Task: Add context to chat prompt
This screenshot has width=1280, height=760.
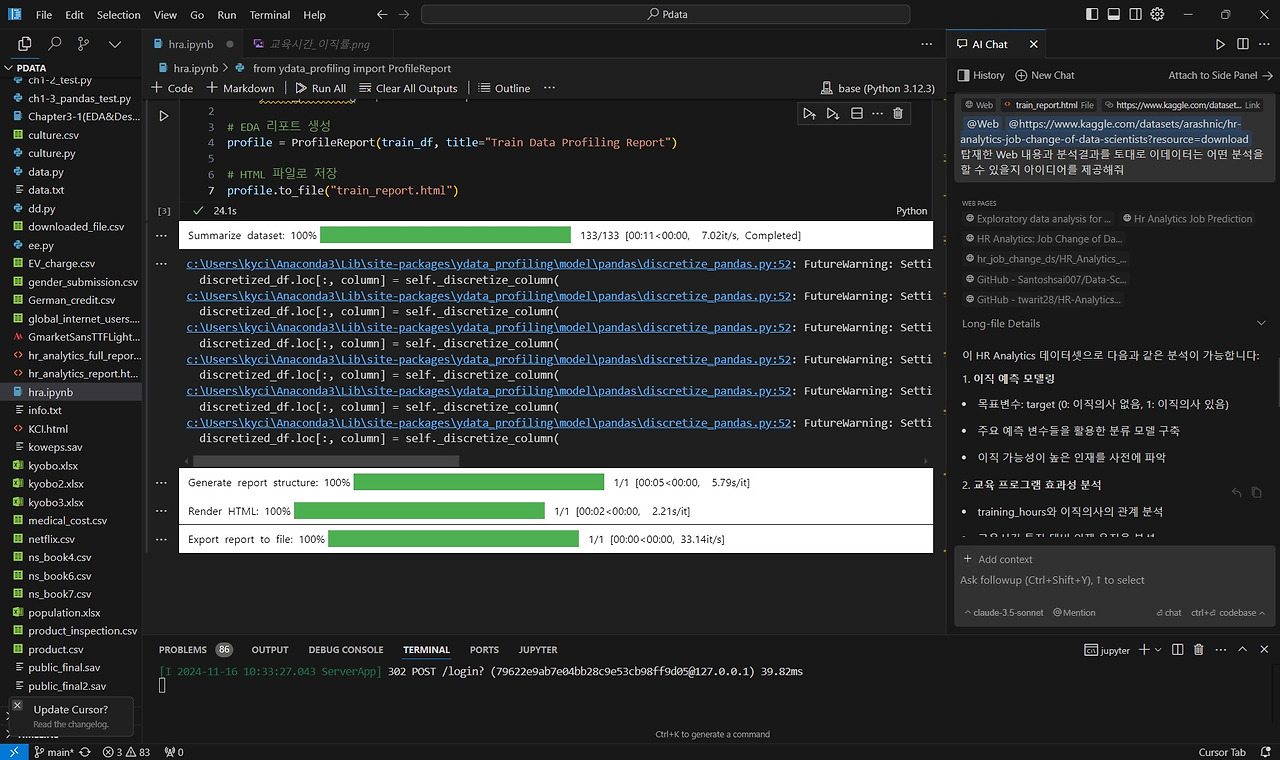Action: coord(998,559)
